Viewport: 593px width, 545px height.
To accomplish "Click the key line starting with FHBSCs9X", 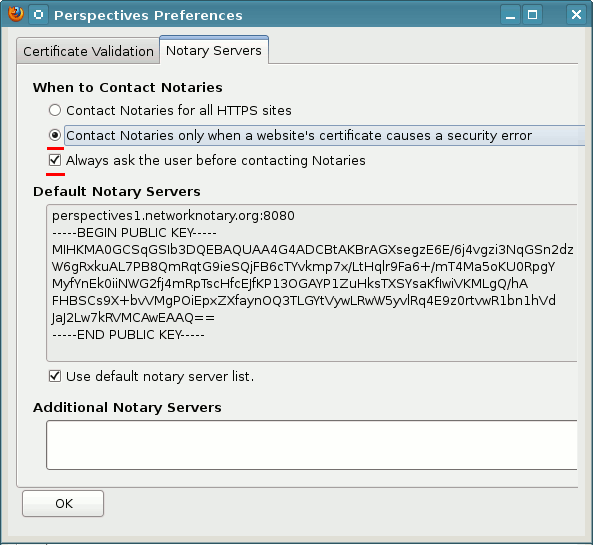I will (304, 301).
